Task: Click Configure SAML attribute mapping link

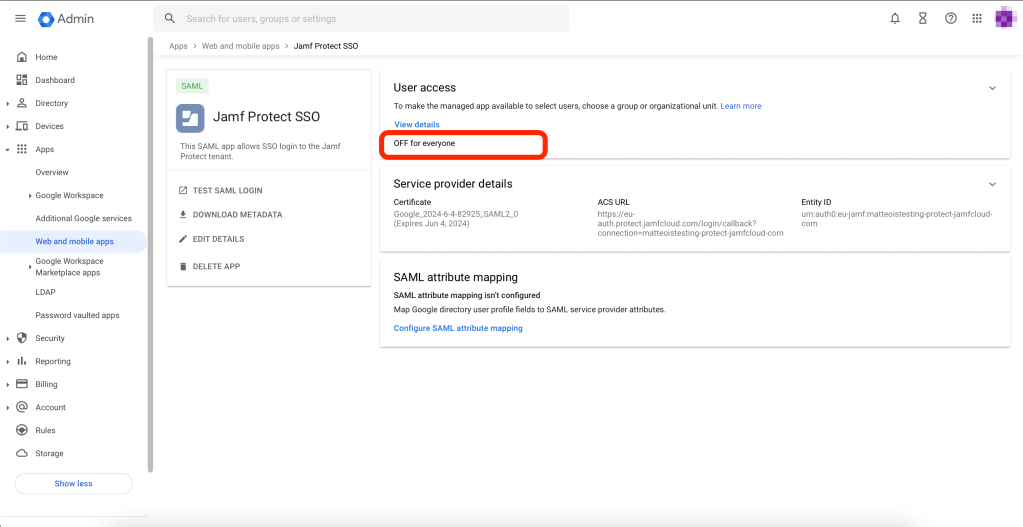Action: point(458,328)
